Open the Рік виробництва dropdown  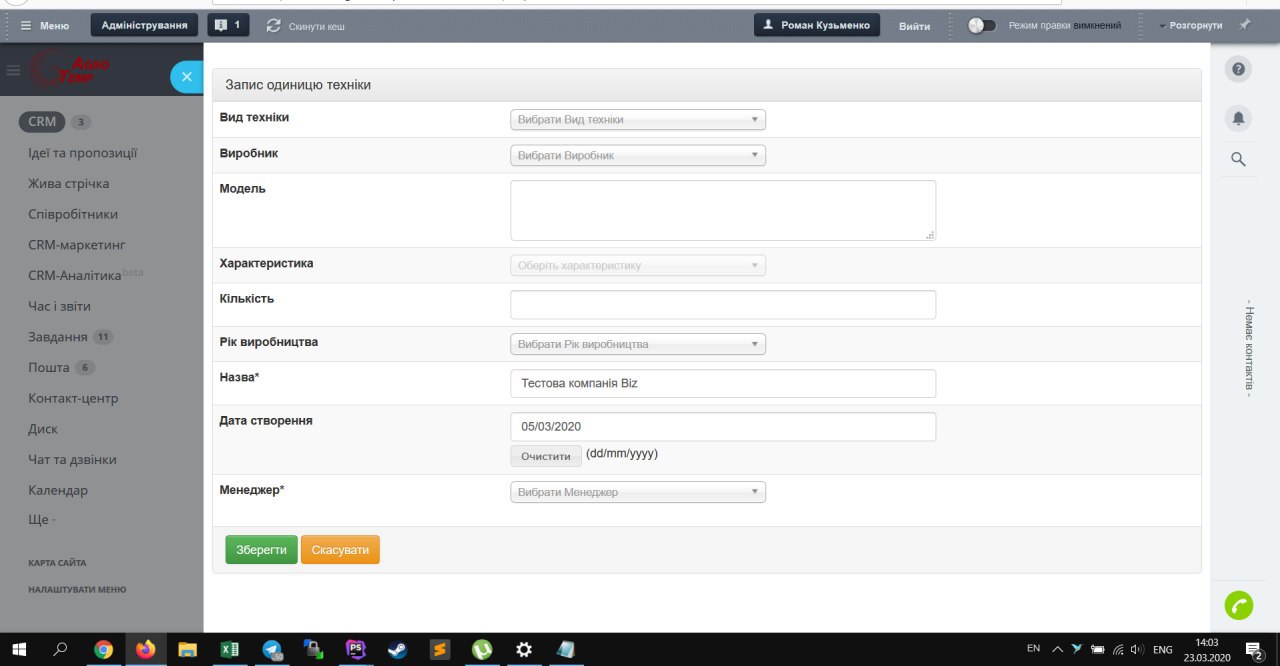click(638, 344)
